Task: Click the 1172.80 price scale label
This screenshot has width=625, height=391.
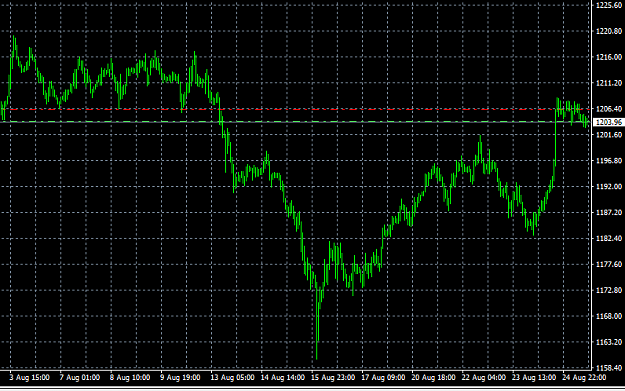Action: [609, 290]
